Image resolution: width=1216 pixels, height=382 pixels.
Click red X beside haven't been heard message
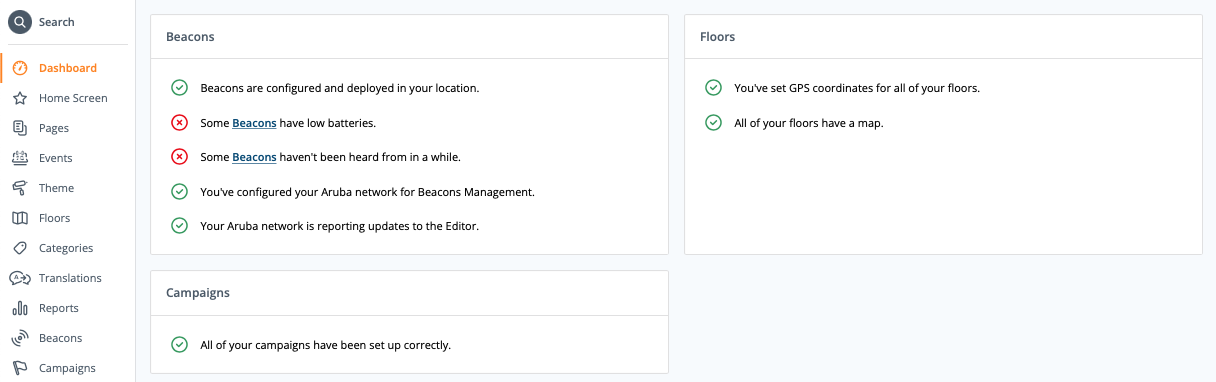pos(180,157)
